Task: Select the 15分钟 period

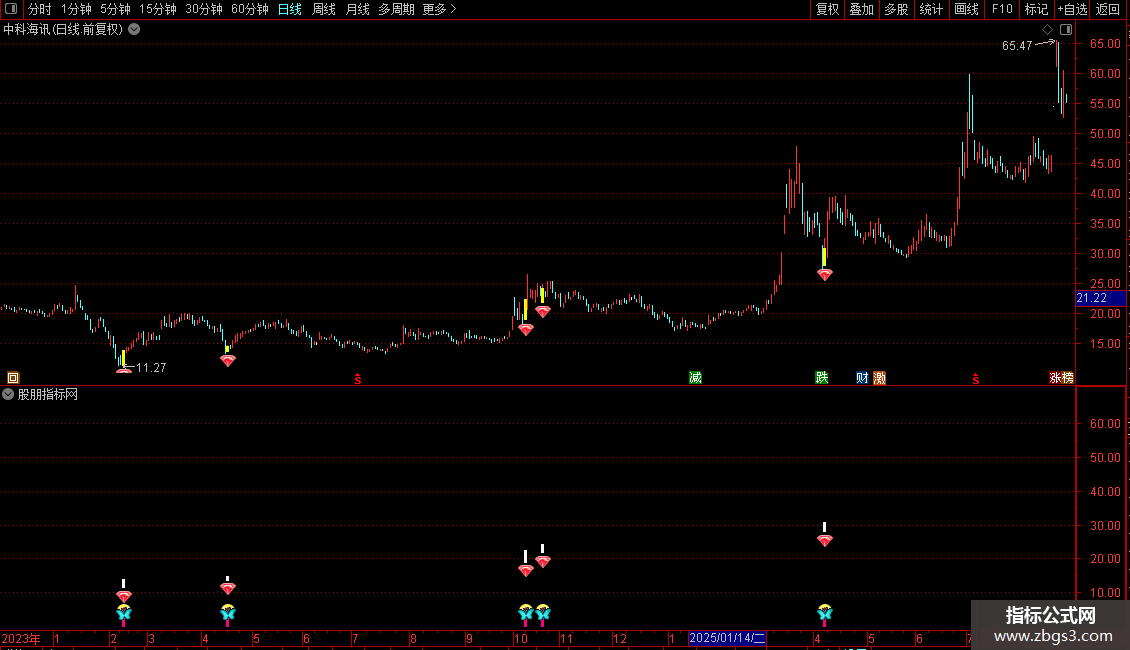Action: coord(158,9)
